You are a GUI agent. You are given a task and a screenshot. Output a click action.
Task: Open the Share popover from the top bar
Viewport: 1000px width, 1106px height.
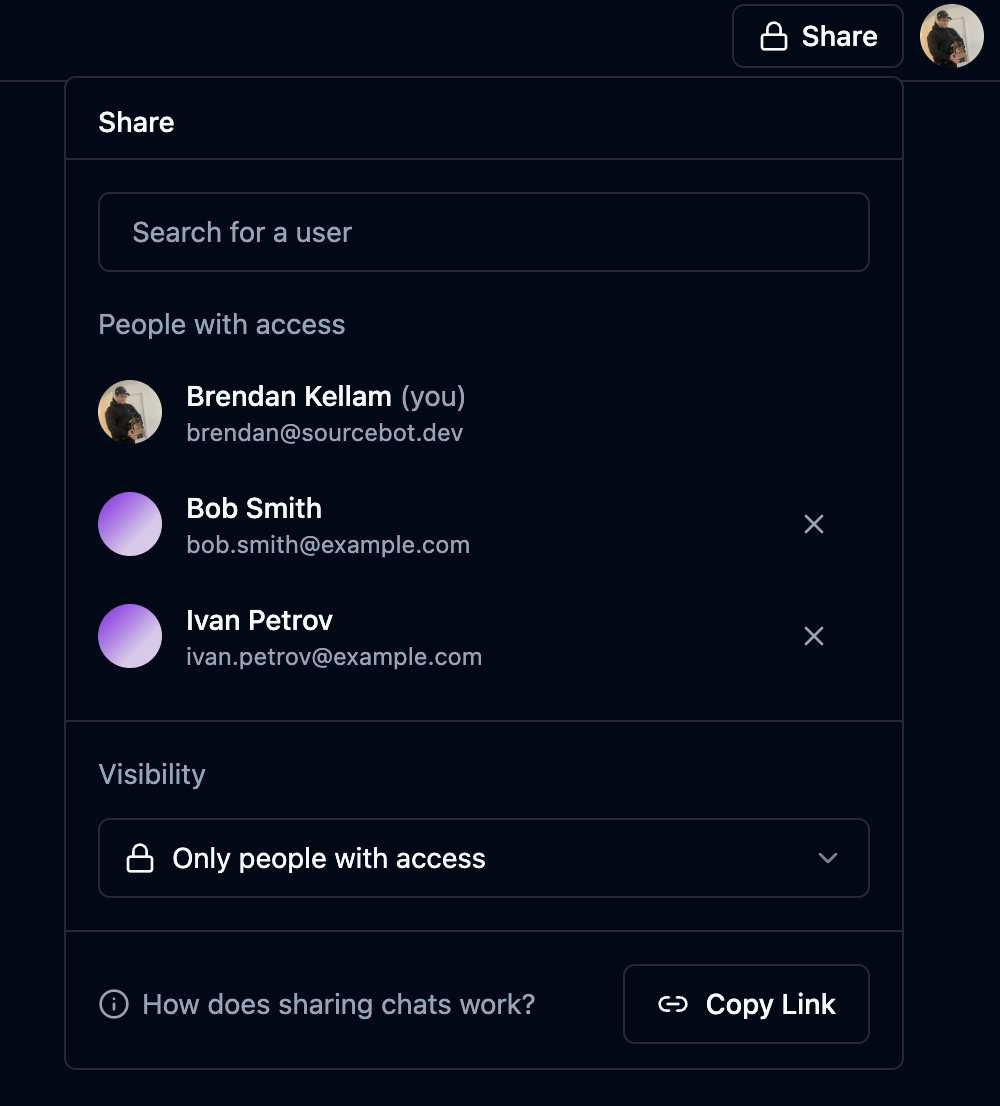817,36
